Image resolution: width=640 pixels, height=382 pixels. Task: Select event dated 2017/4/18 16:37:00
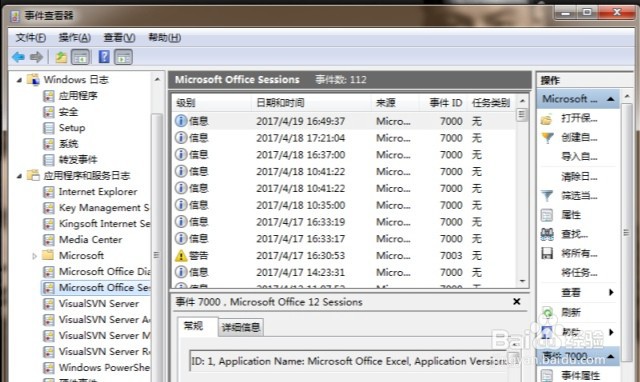pyautogui.click(x=344, y=155)
